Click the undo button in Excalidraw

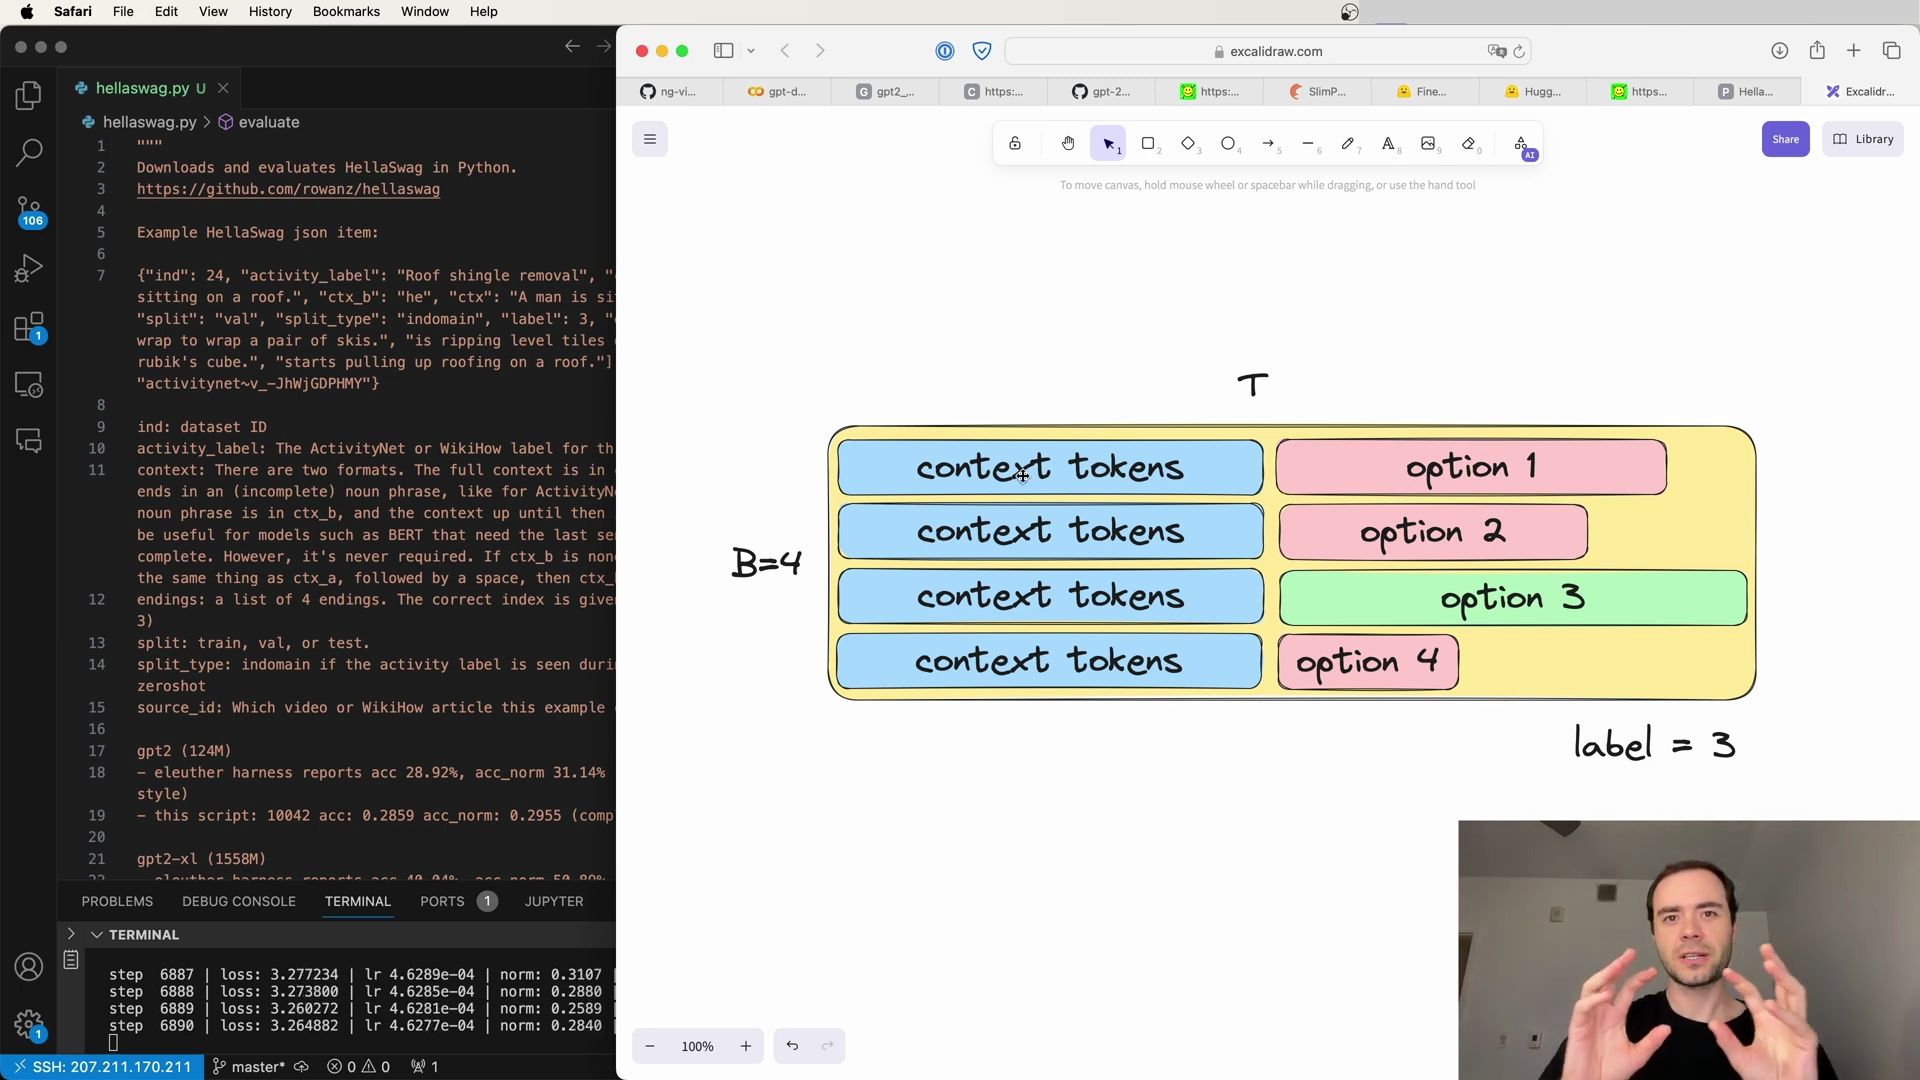[793, 1044]
